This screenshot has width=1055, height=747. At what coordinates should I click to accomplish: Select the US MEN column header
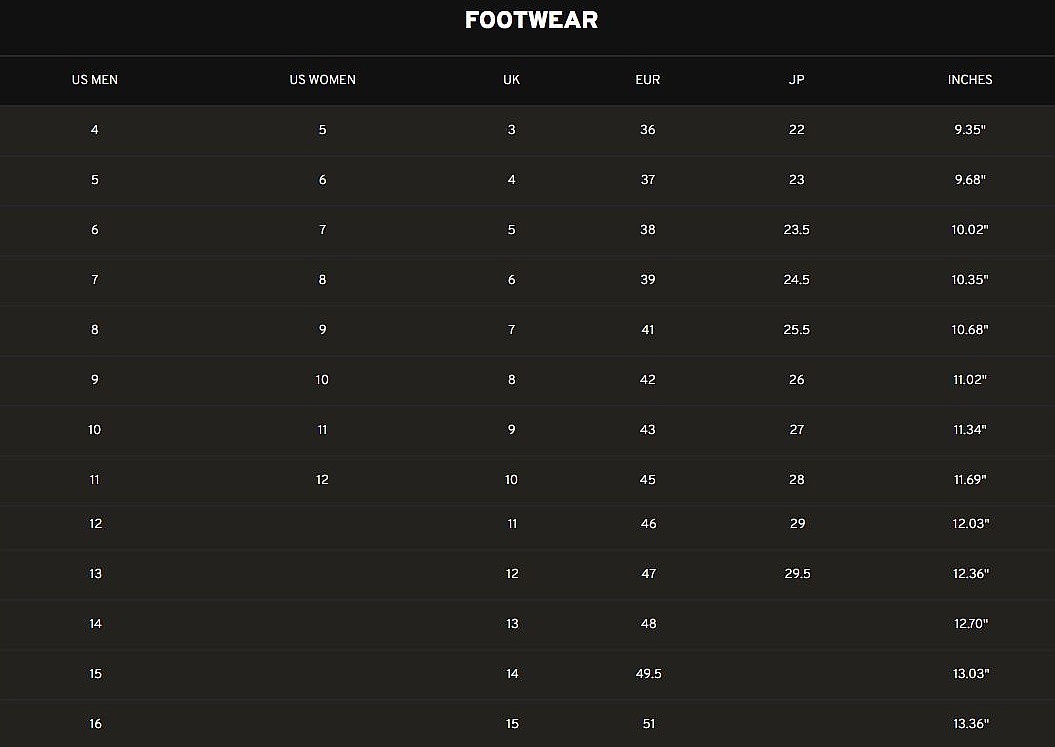(x=95, y=80)
